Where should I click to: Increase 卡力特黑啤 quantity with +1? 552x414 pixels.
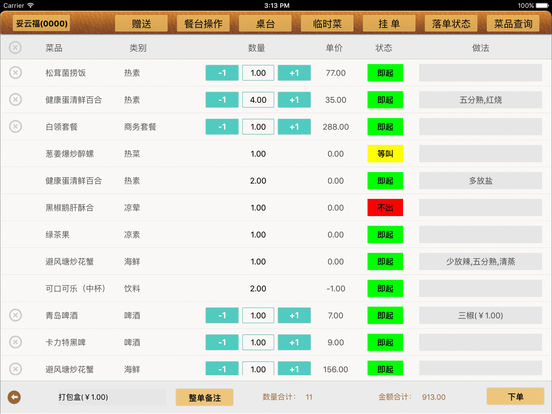(294, 342)
